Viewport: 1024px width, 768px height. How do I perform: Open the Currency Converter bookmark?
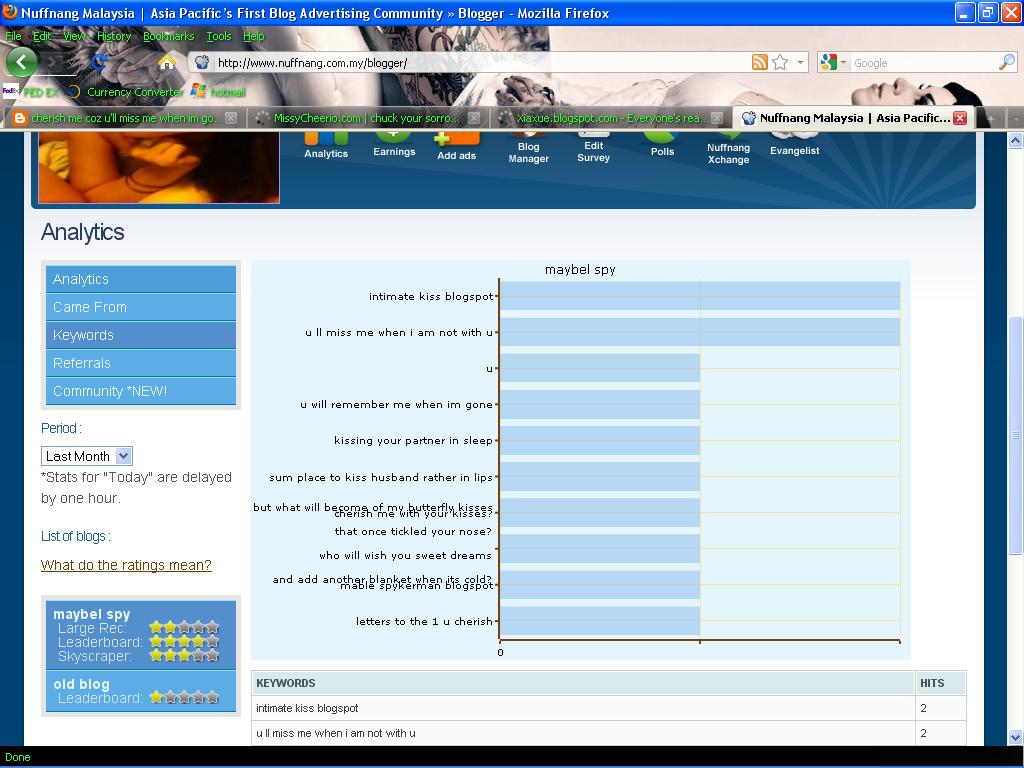coord(125,92)
